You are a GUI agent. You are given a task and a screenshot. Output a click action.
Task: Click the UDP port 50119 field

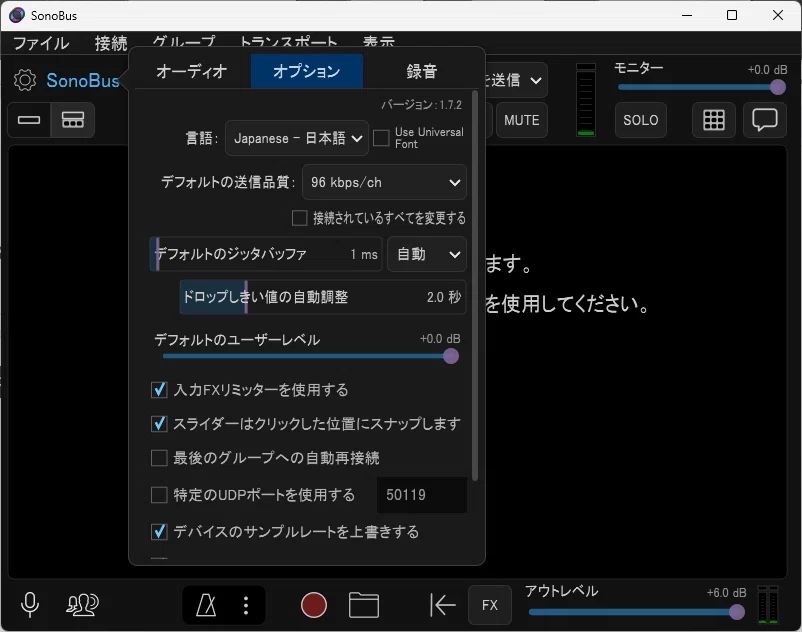point(422,495)
